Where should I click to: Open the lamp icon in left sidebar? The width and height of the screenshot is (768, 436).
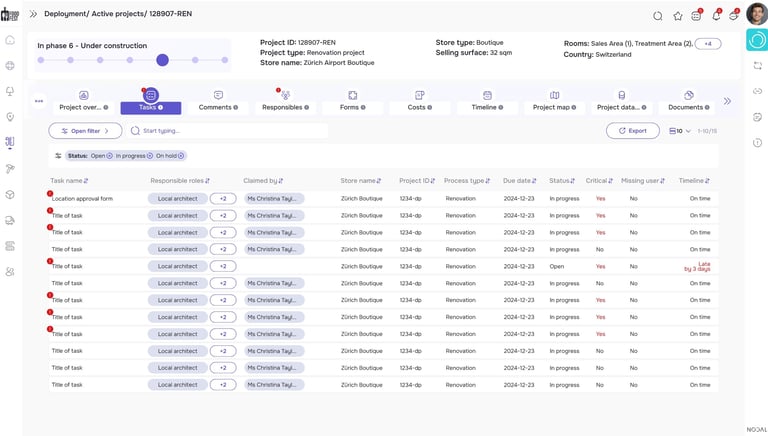point(10,91)
